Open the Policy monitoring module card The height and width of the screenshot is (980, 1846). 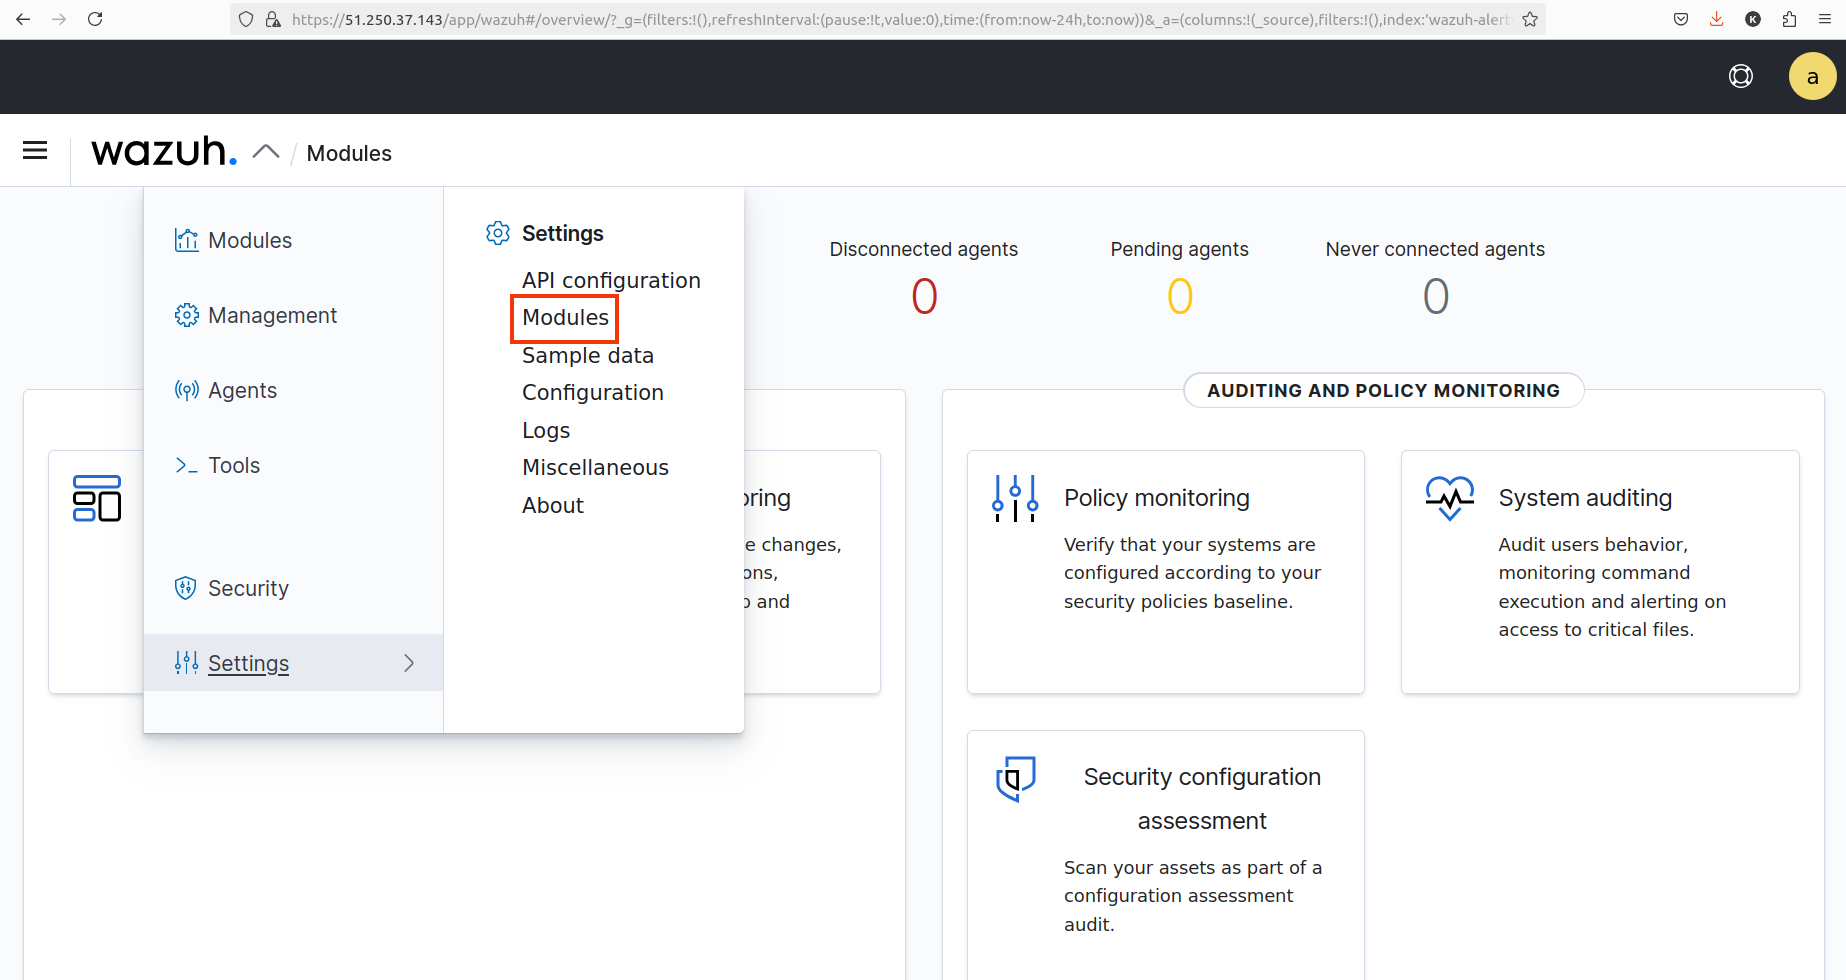(1166, 572)
